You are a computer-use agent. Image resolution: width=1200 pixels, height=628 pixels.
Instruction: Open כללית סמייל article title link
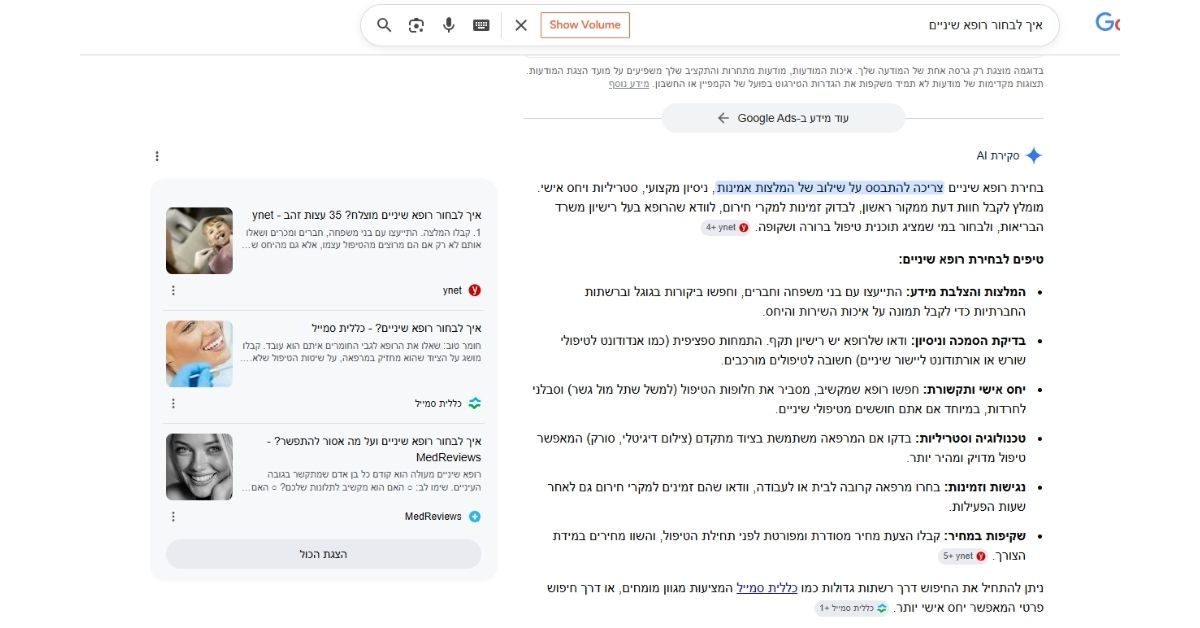pyautogui.click(x=397, y=328)
